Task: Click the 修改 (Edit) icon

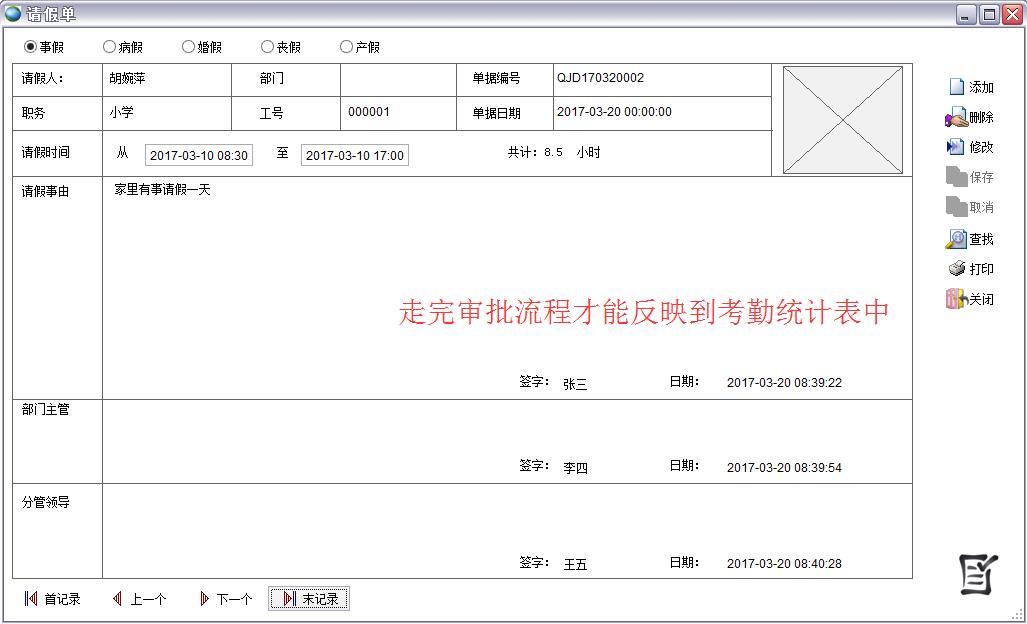Action: [x=956, y=147]
